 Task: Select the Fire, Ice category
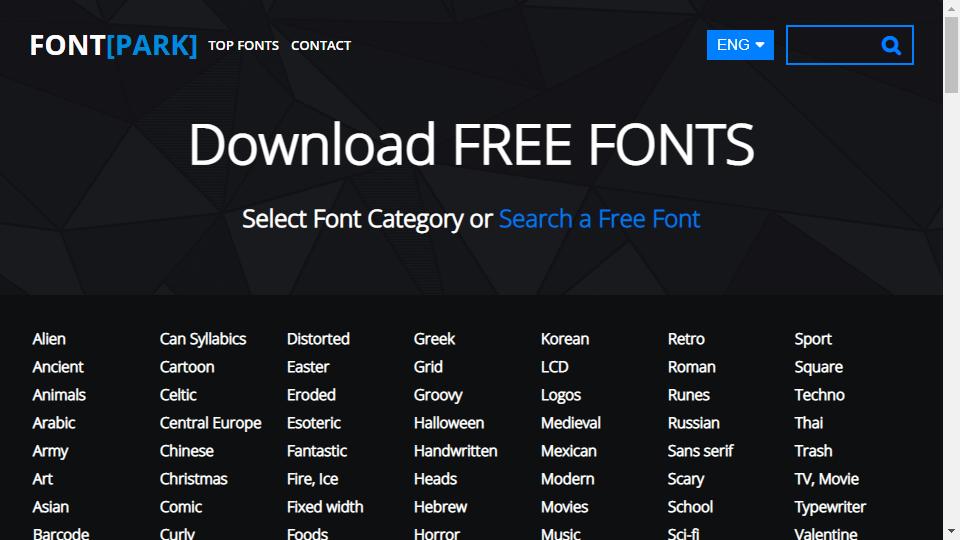pyautogui.click(x=312, y=479)
